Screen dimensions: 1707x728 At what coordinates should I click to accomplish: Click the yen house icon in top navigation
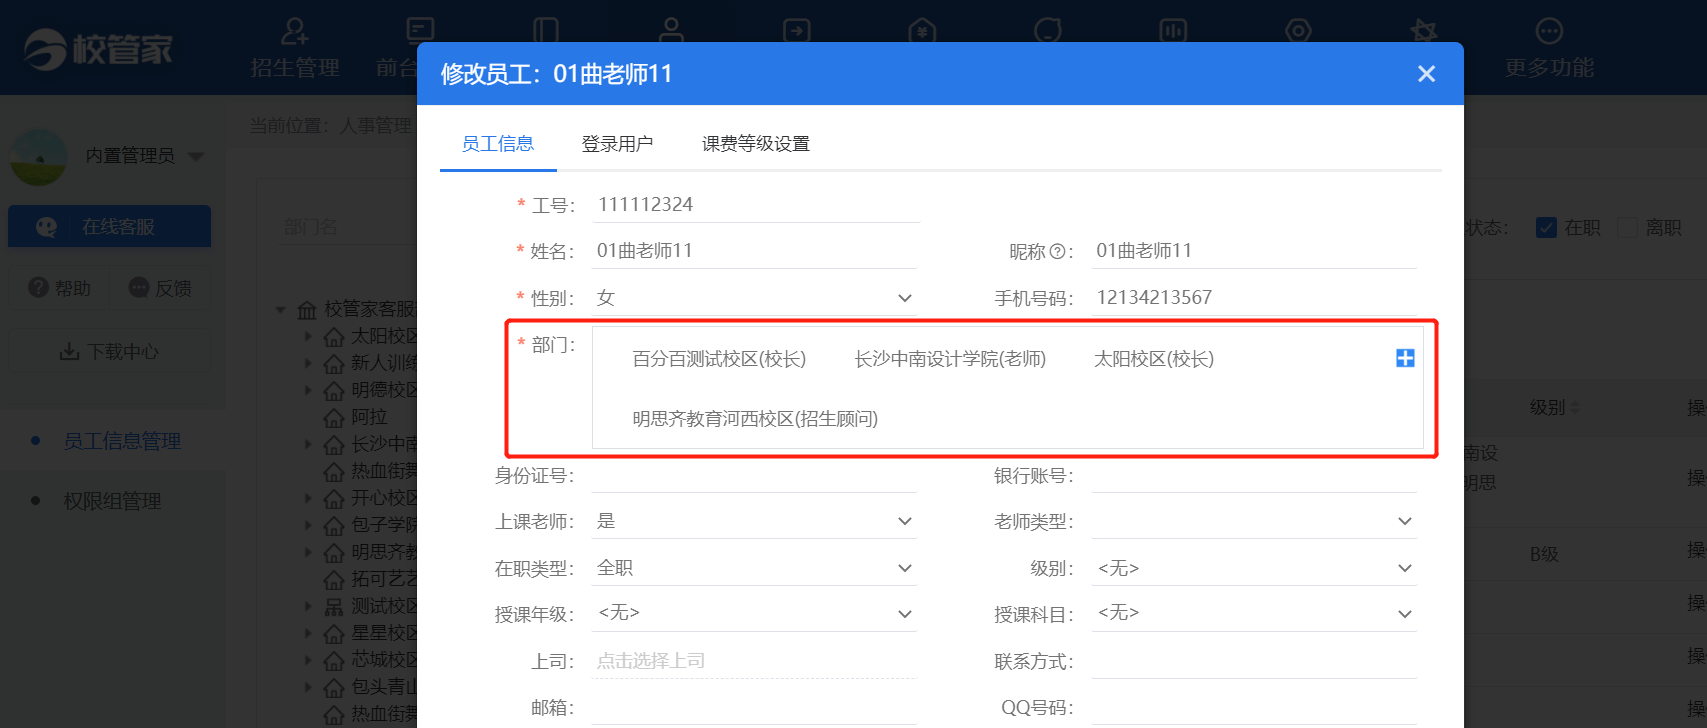pos(922,31)
